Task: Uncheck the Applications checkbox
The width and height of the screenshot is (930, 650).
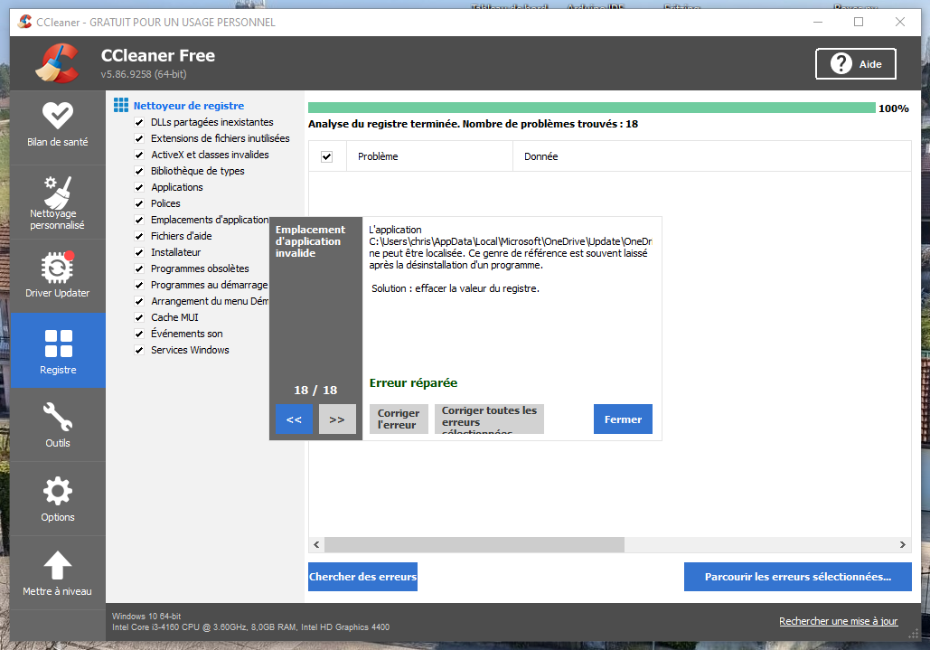Action: [139, 187]
